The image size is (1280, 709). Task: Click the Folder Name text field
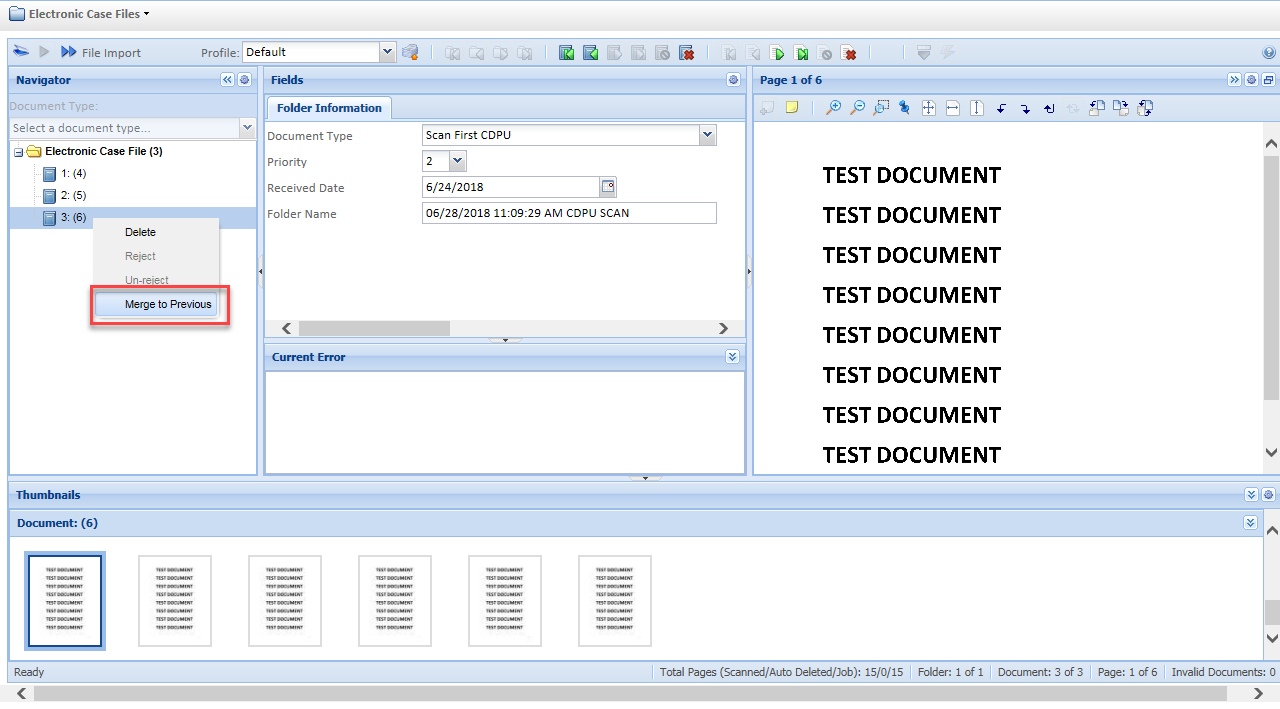click(x=568, y=213)
